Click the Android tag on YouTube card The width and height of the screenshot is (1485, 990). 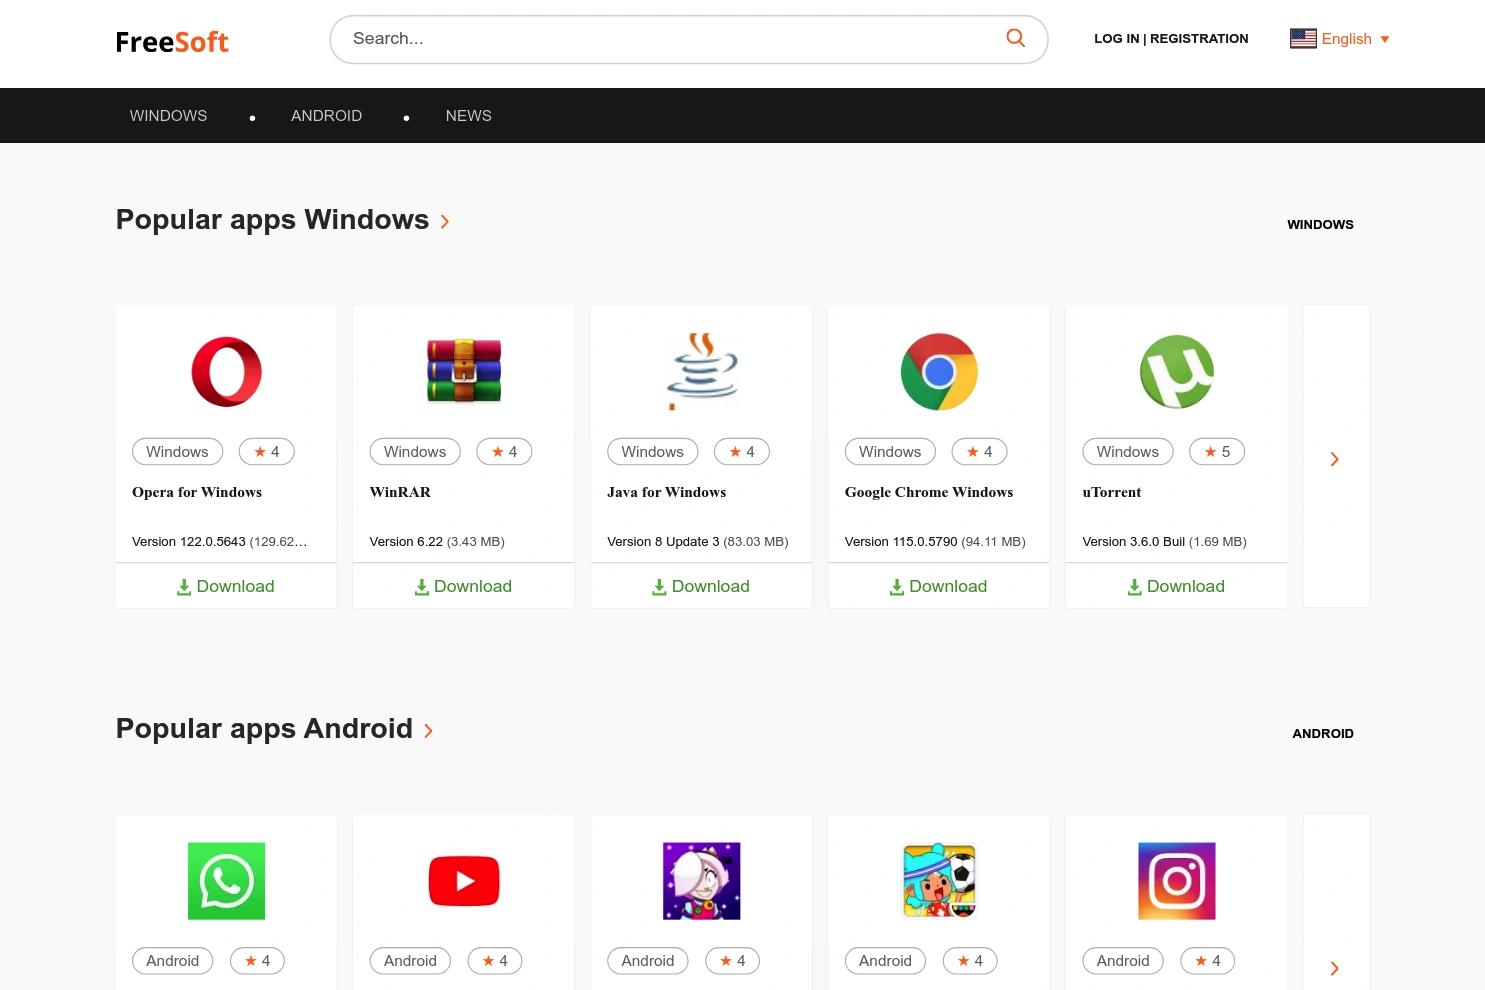click(410, 961)
